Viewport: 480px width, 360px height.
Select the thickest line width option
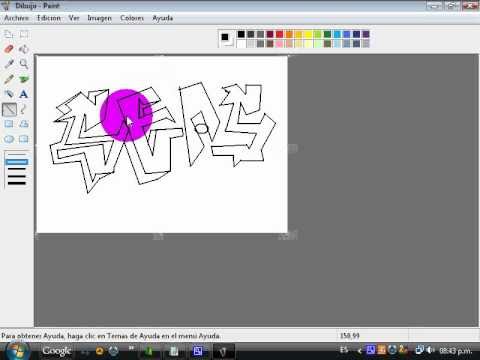coord(17,183)
